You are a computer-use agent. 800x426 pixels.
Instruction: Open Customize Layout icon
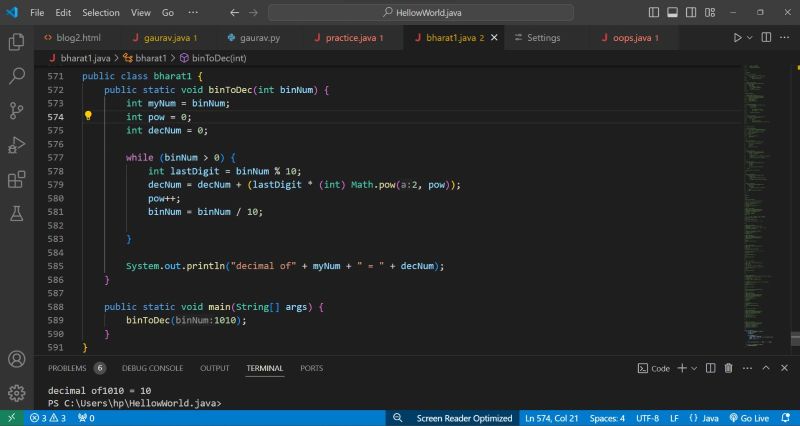710,12
